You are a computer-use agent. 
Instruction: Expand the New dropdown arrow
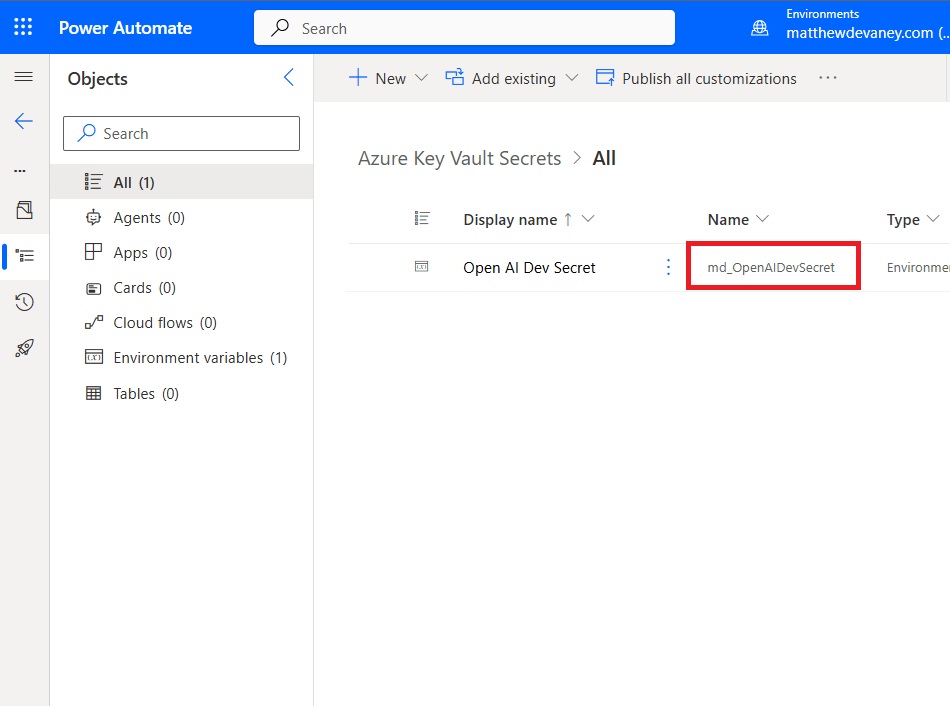coord(421,78)
